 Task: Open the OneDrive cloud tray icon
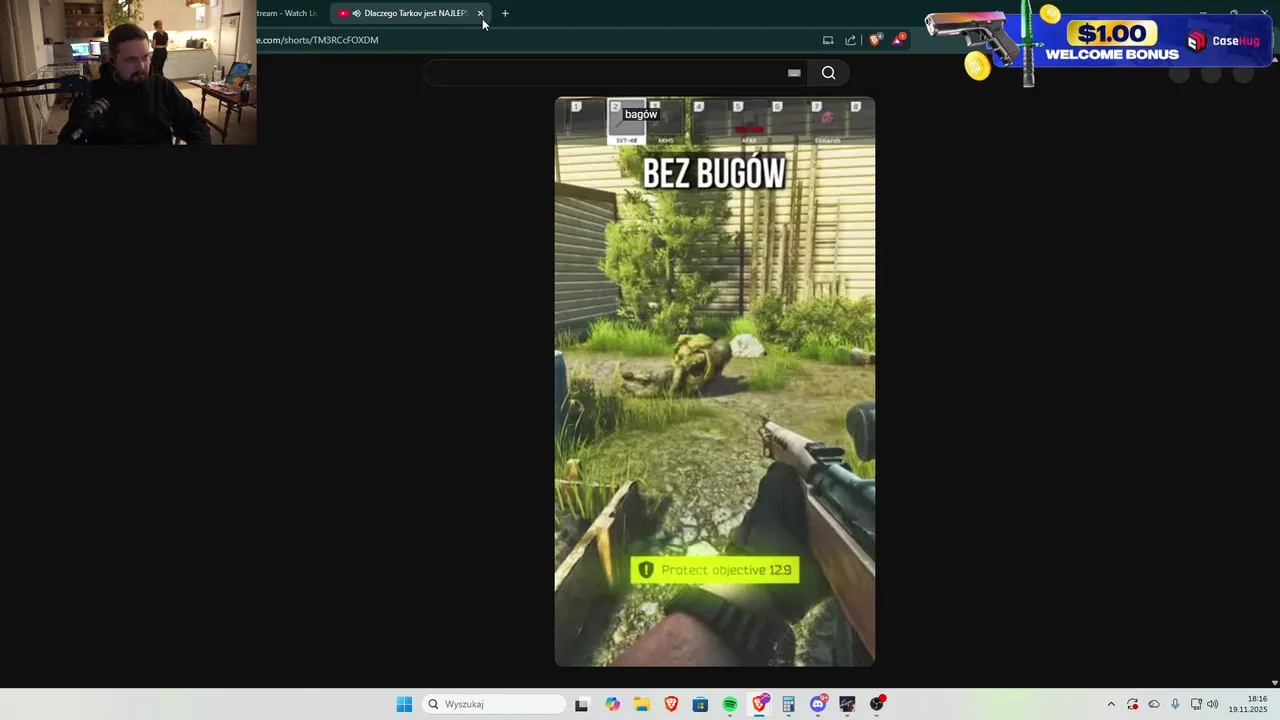1154,704
